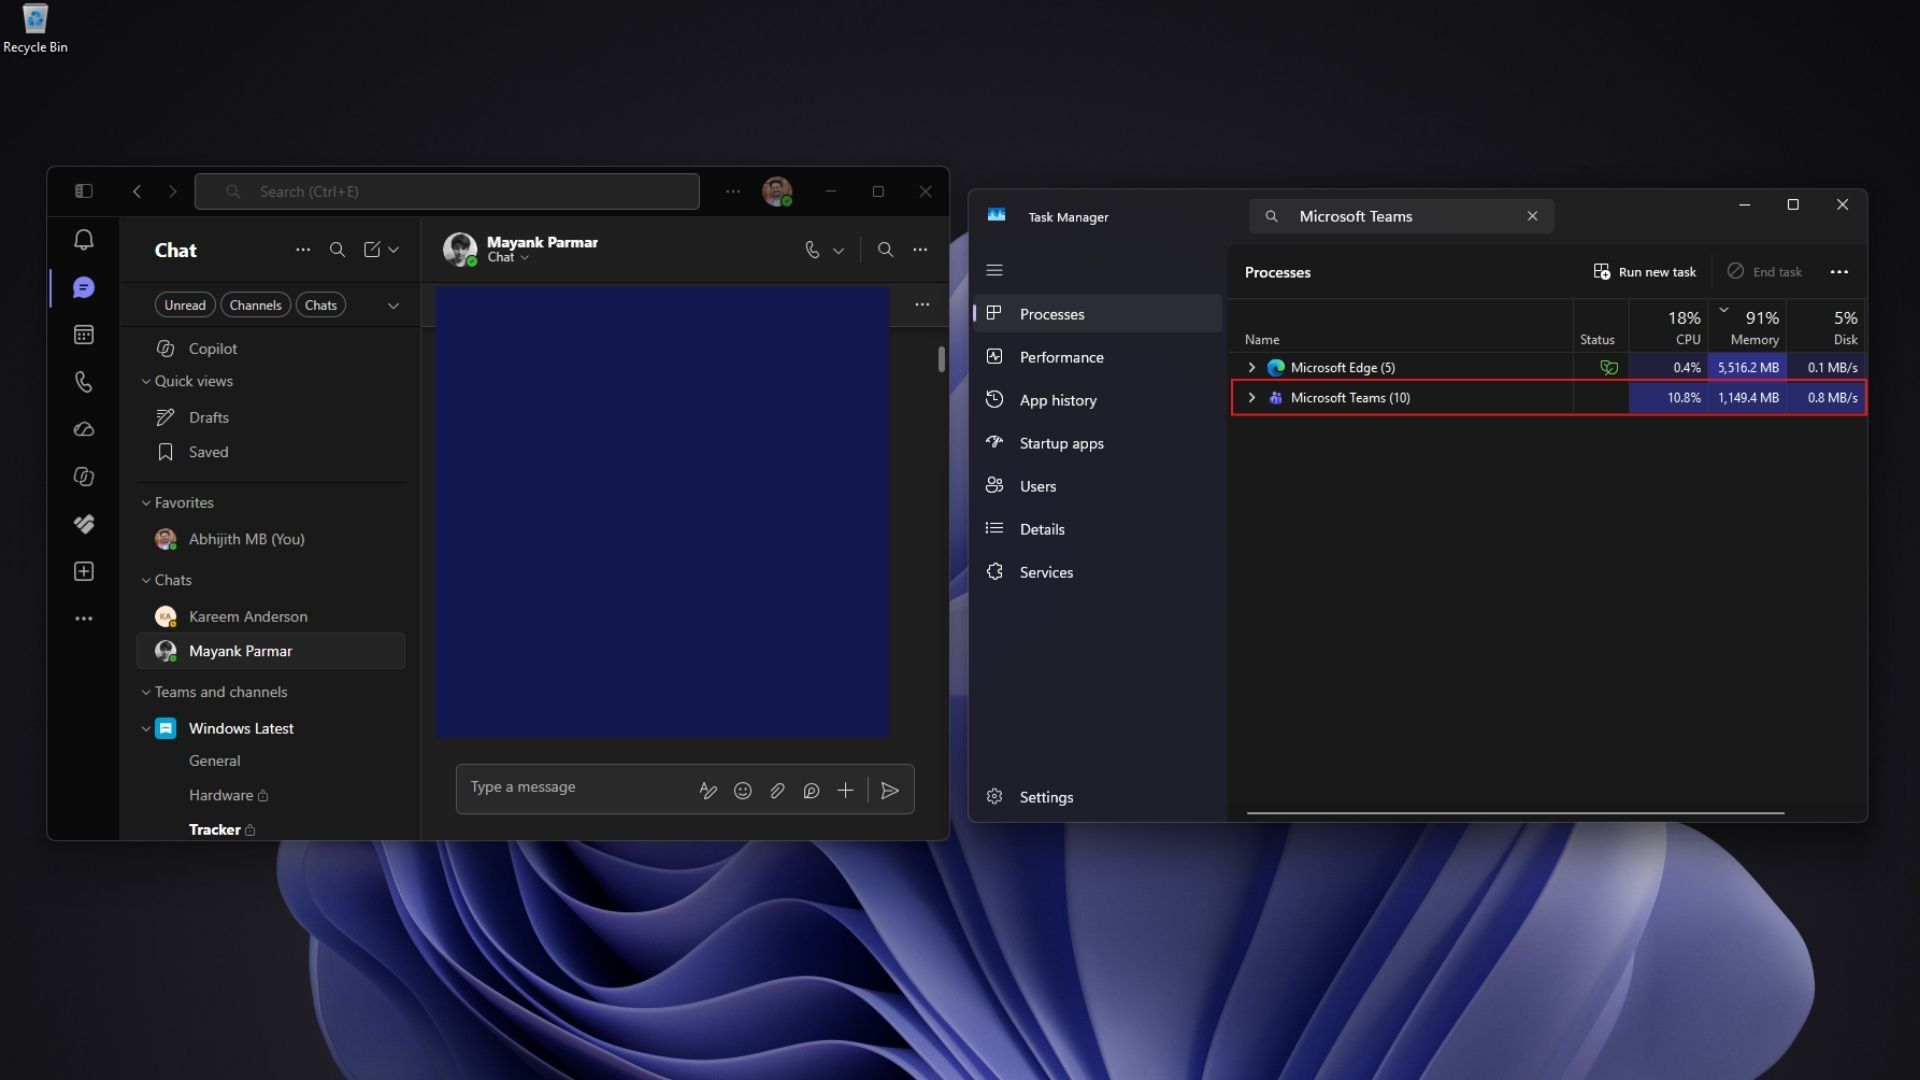Toggle the Unread filter pill
1920x1080 pixels.
(x=185, y=305)
